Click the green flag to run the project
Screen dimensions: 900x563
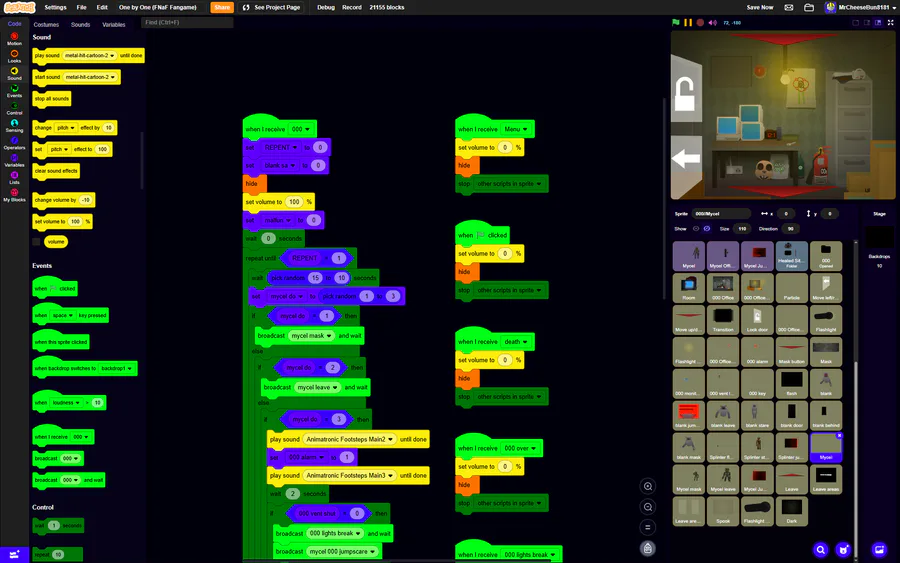click(x=676, y=22)
